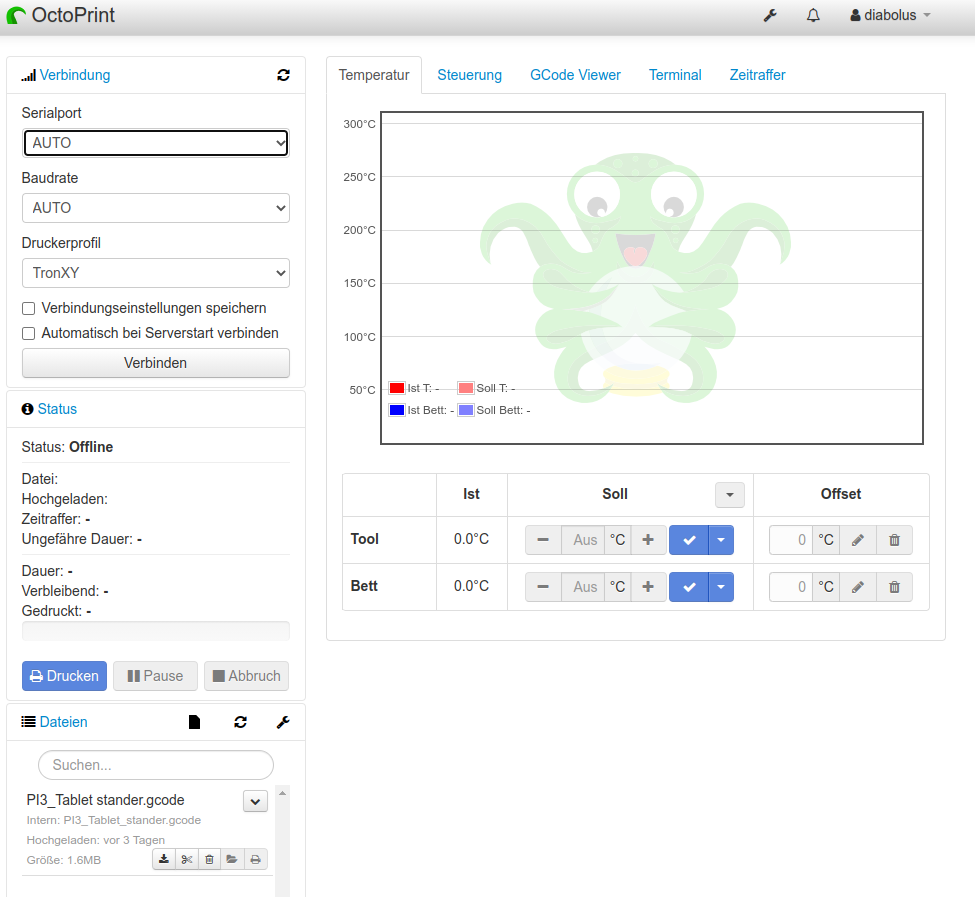Refresh the Verbindung serial port list
This screenshot has width=975, height=897.
(283, 75)
